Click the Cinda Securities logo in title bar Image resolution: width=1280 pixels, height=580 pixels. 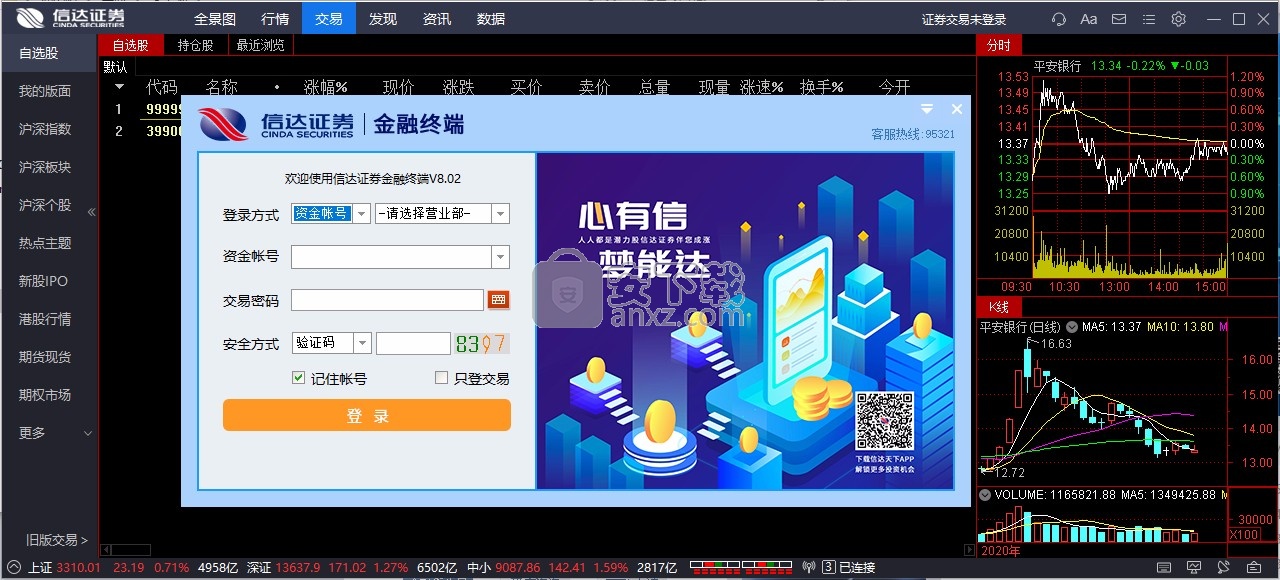pos(70,19)
